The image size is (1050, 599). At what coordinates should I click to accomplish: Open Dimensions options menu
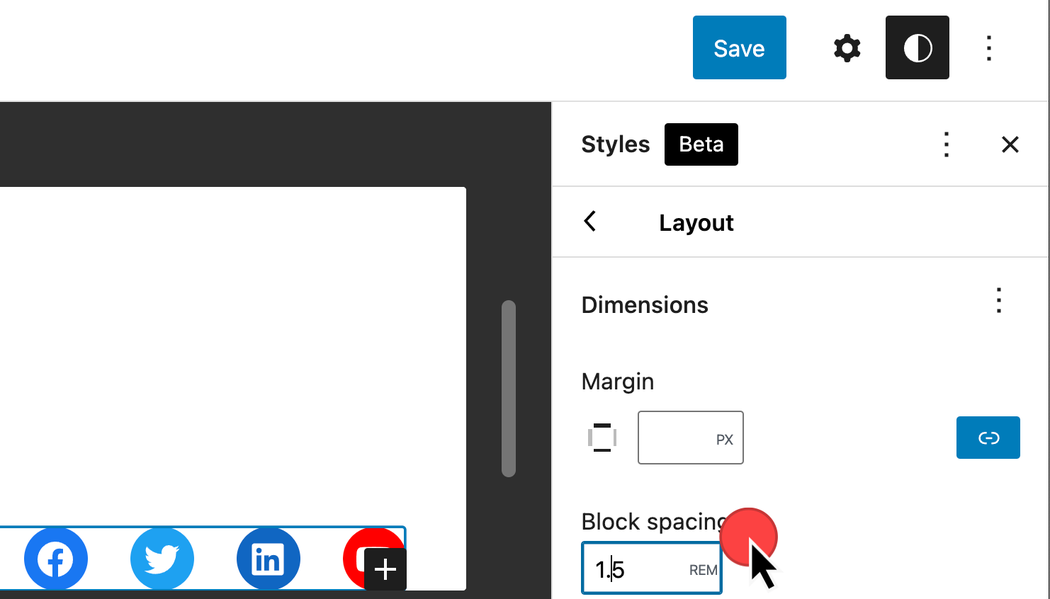click(x=998, y=301)
